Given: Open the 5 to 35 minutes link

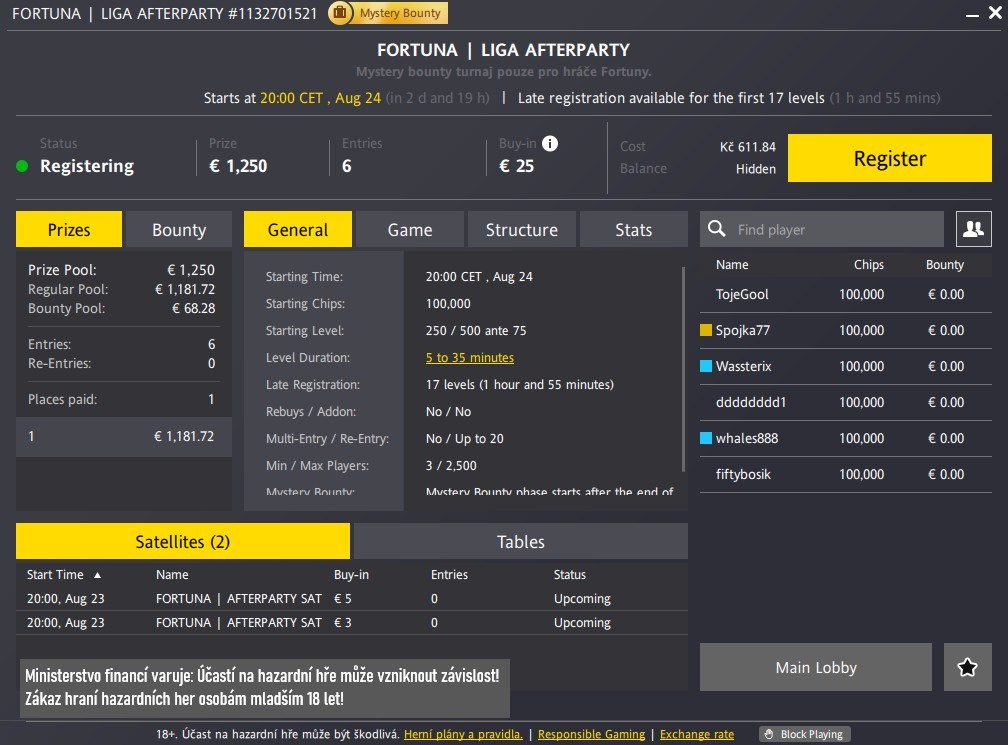Looking at the screenshot, I should point(469,357).
